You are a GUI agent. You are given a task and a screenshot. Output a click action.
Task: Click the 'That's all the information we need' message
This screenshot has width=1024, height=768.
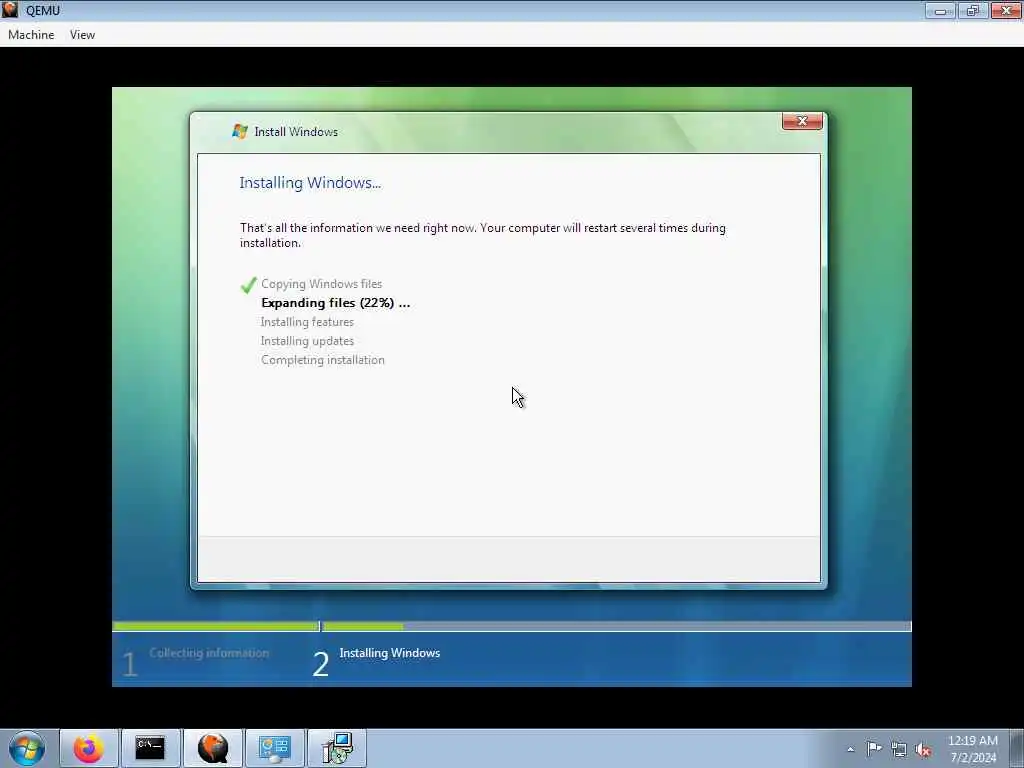[x=483, y=235]
